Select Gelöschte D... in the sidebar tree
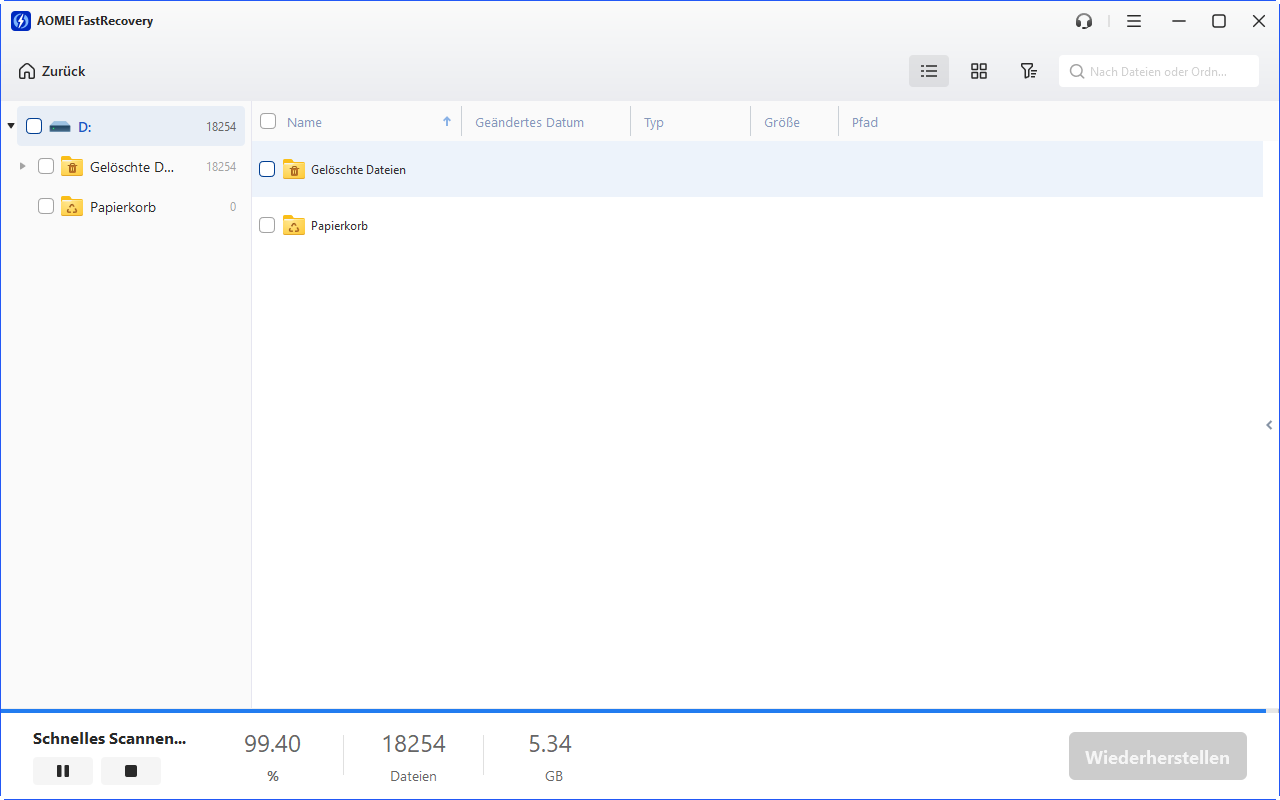Viewport: 1280px width, 800px height. [x=131, y=166]
